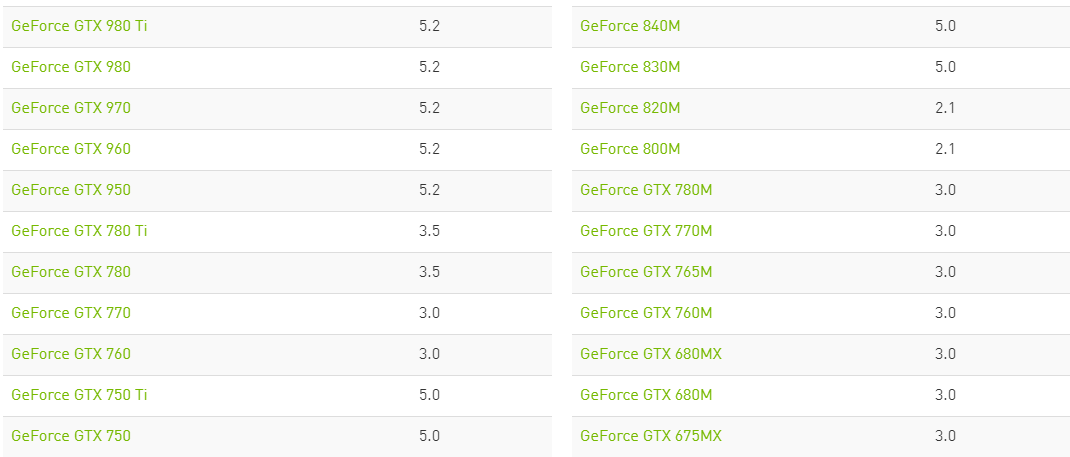Open the GeForce GTX 765M link
The image size is (1070, 457).
(646, 272)
